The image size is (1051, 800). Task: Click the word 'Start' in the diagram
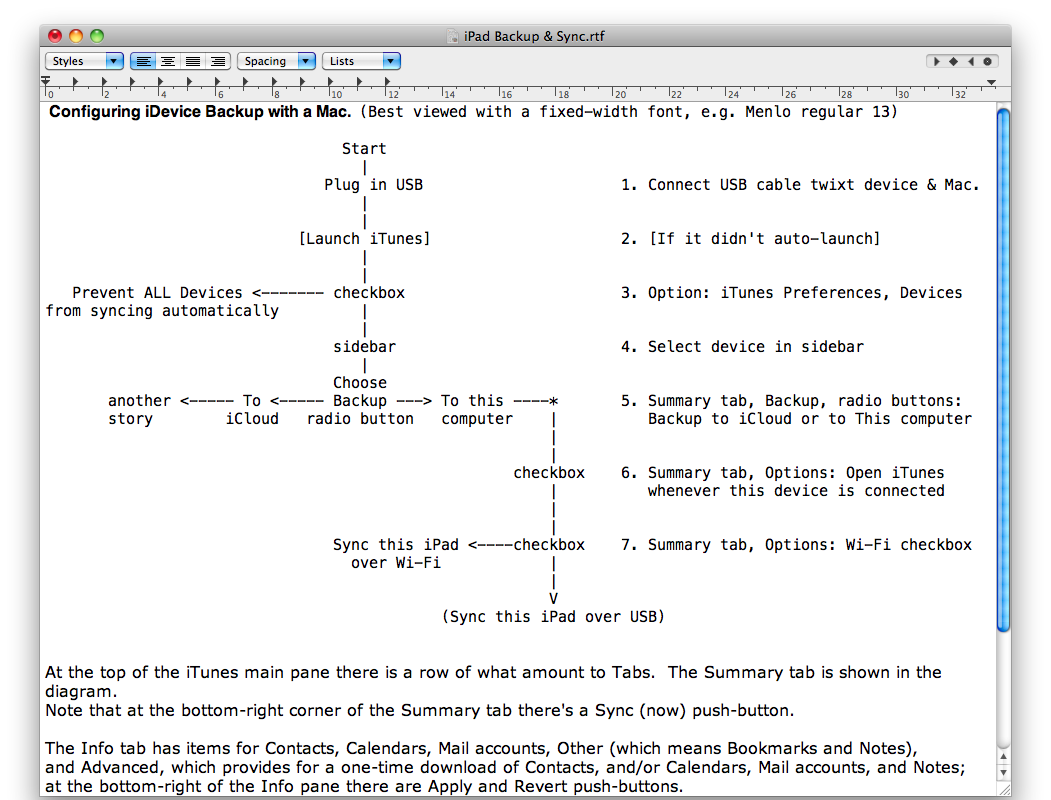[364, 149]
